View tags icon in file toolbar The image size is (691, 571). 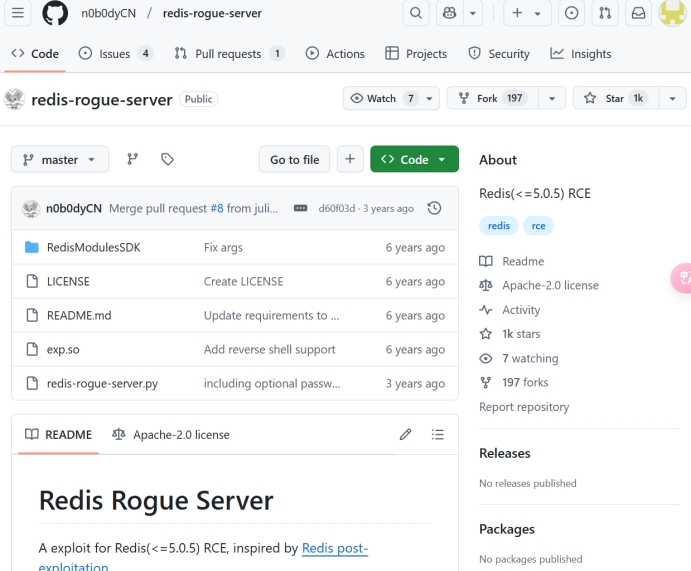pyautogui.click(x=167, y=159)
